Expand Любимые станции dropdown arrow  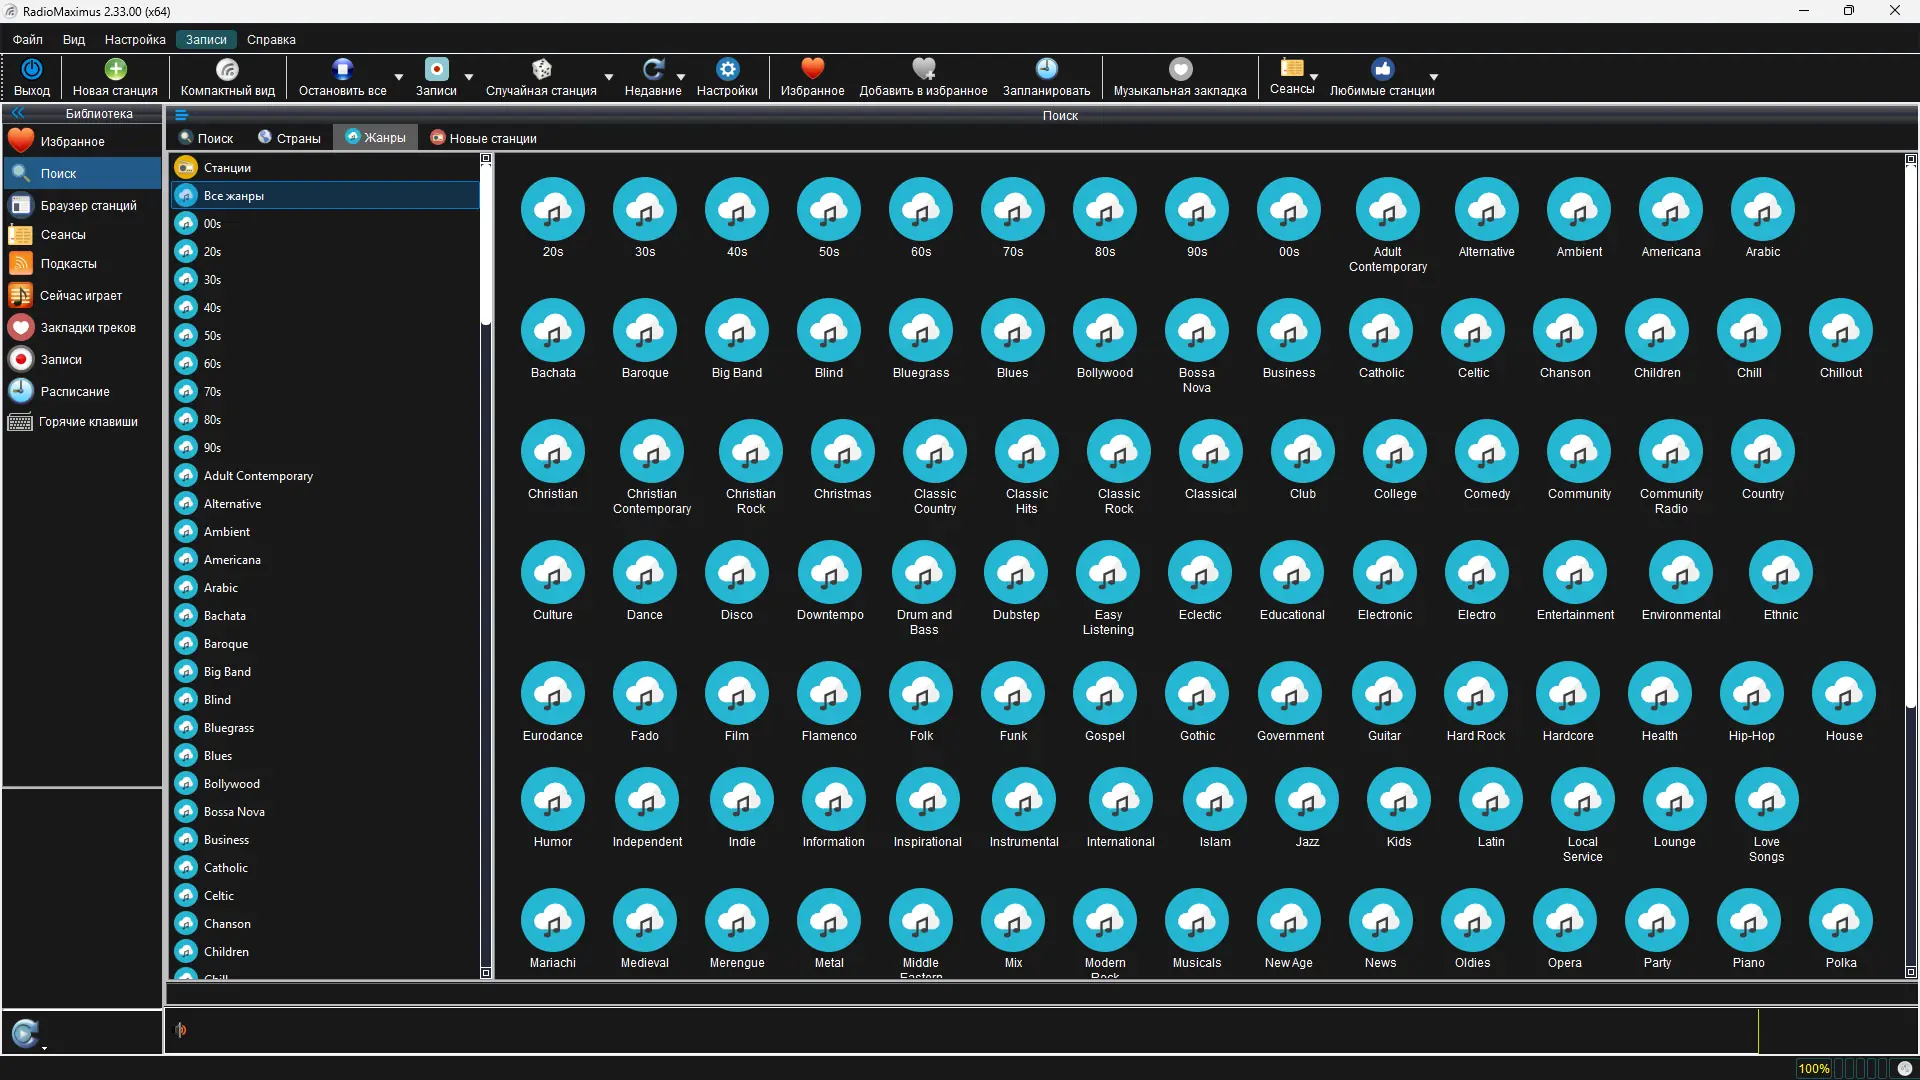tap(1433, 77)
